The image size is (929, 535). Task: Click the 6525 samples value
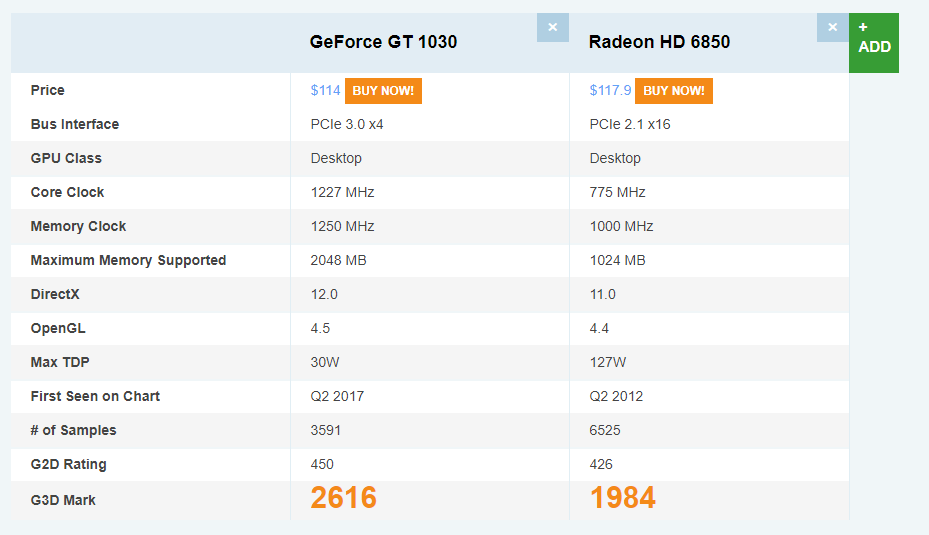pyautogui.click(x=605, y=430)
